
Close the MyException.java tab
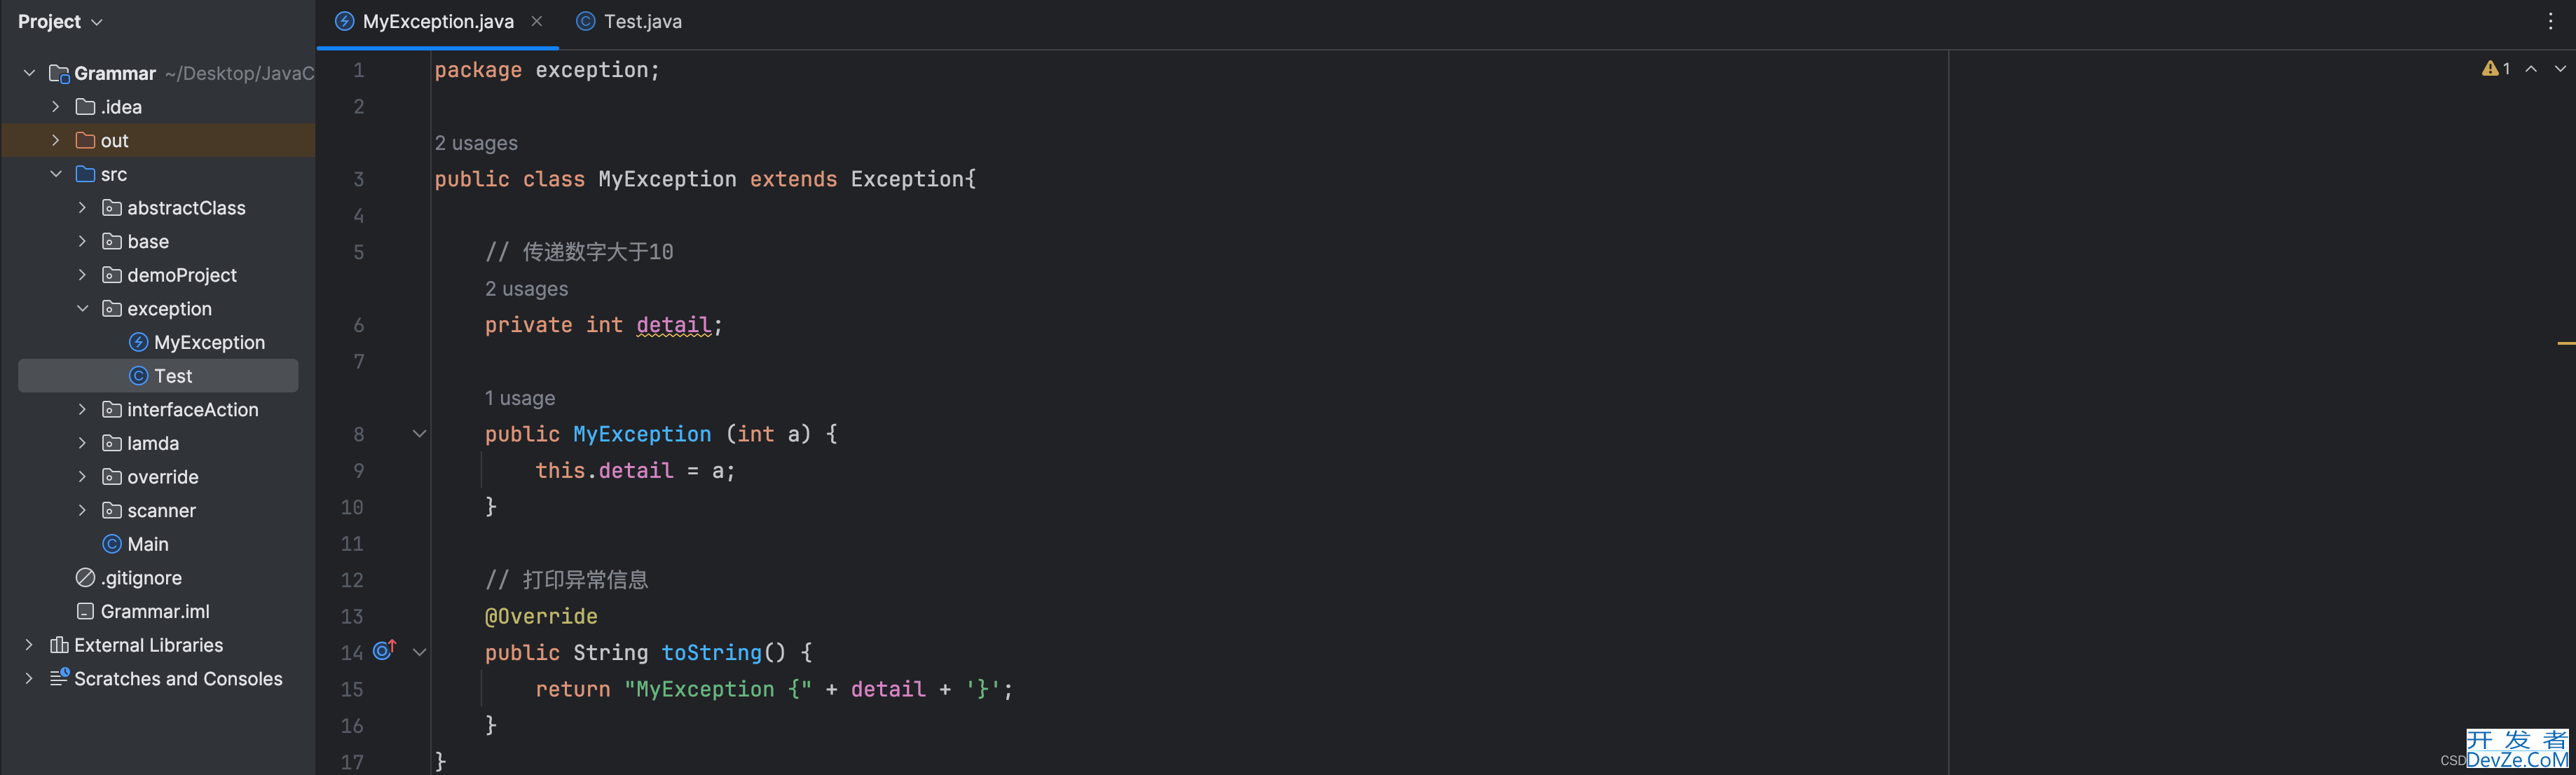click(x=537, y=21)
